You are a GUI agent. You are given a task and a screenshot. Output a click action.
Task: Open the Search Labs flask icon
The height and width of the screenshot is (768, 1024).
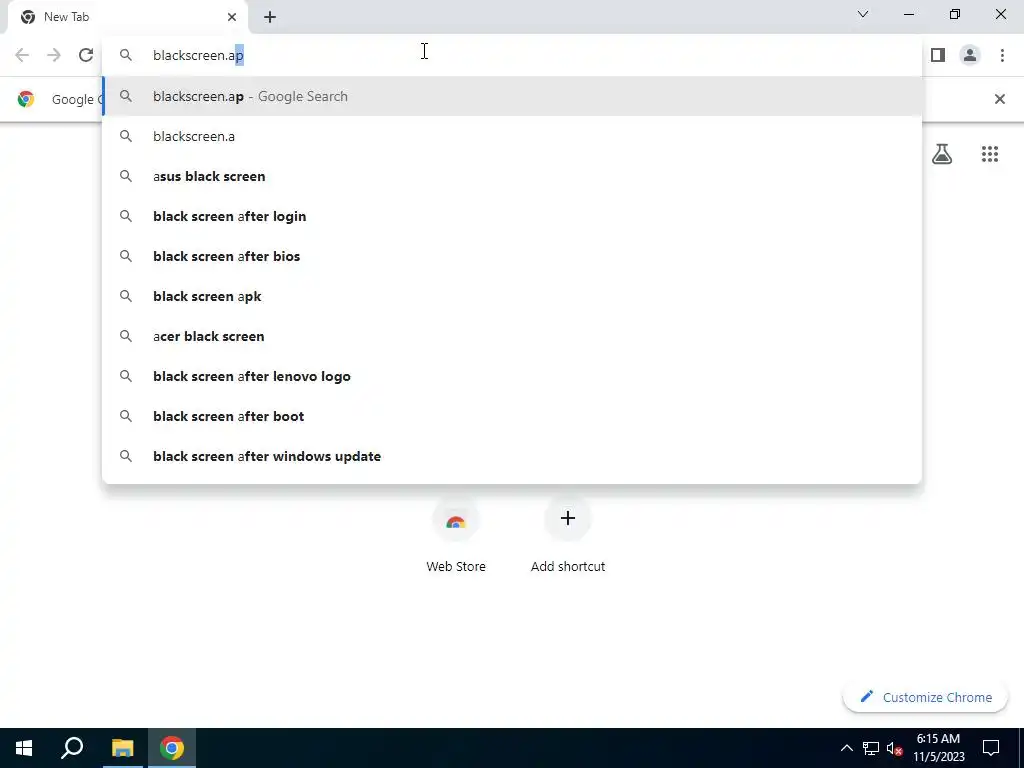[x=942, y=154]
